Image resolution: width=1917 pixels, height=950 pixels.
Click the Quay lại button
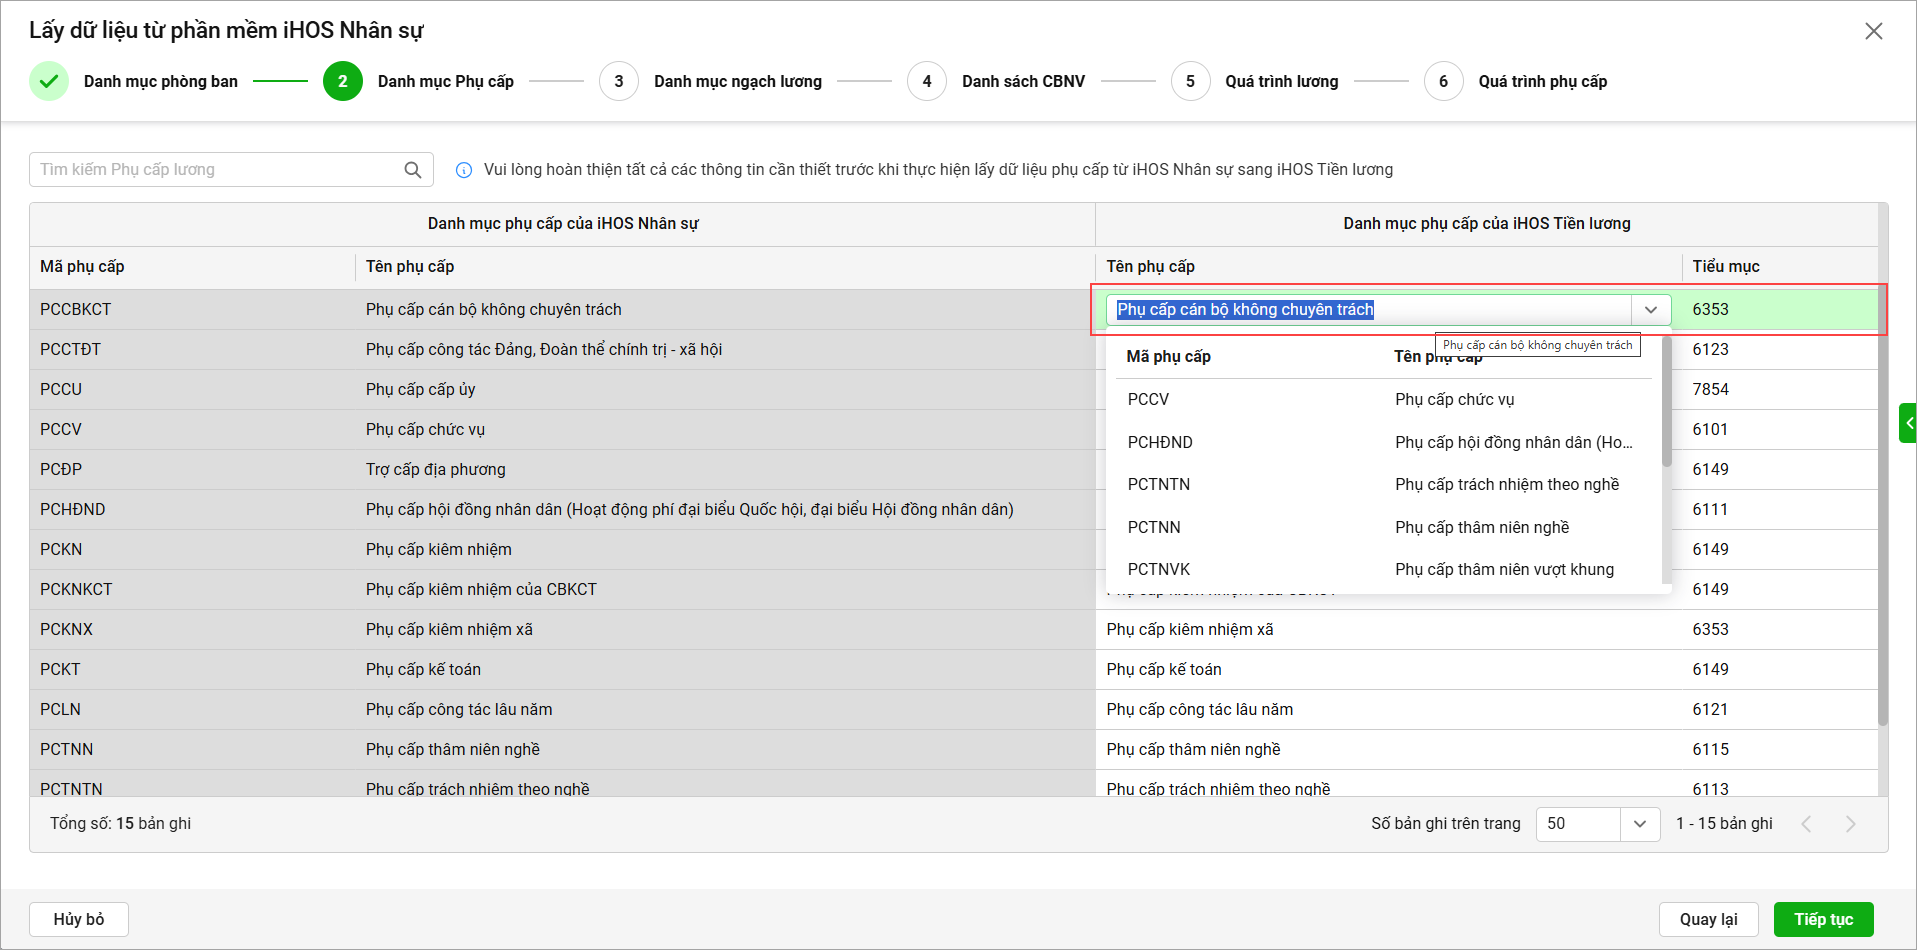[1708, 919]
